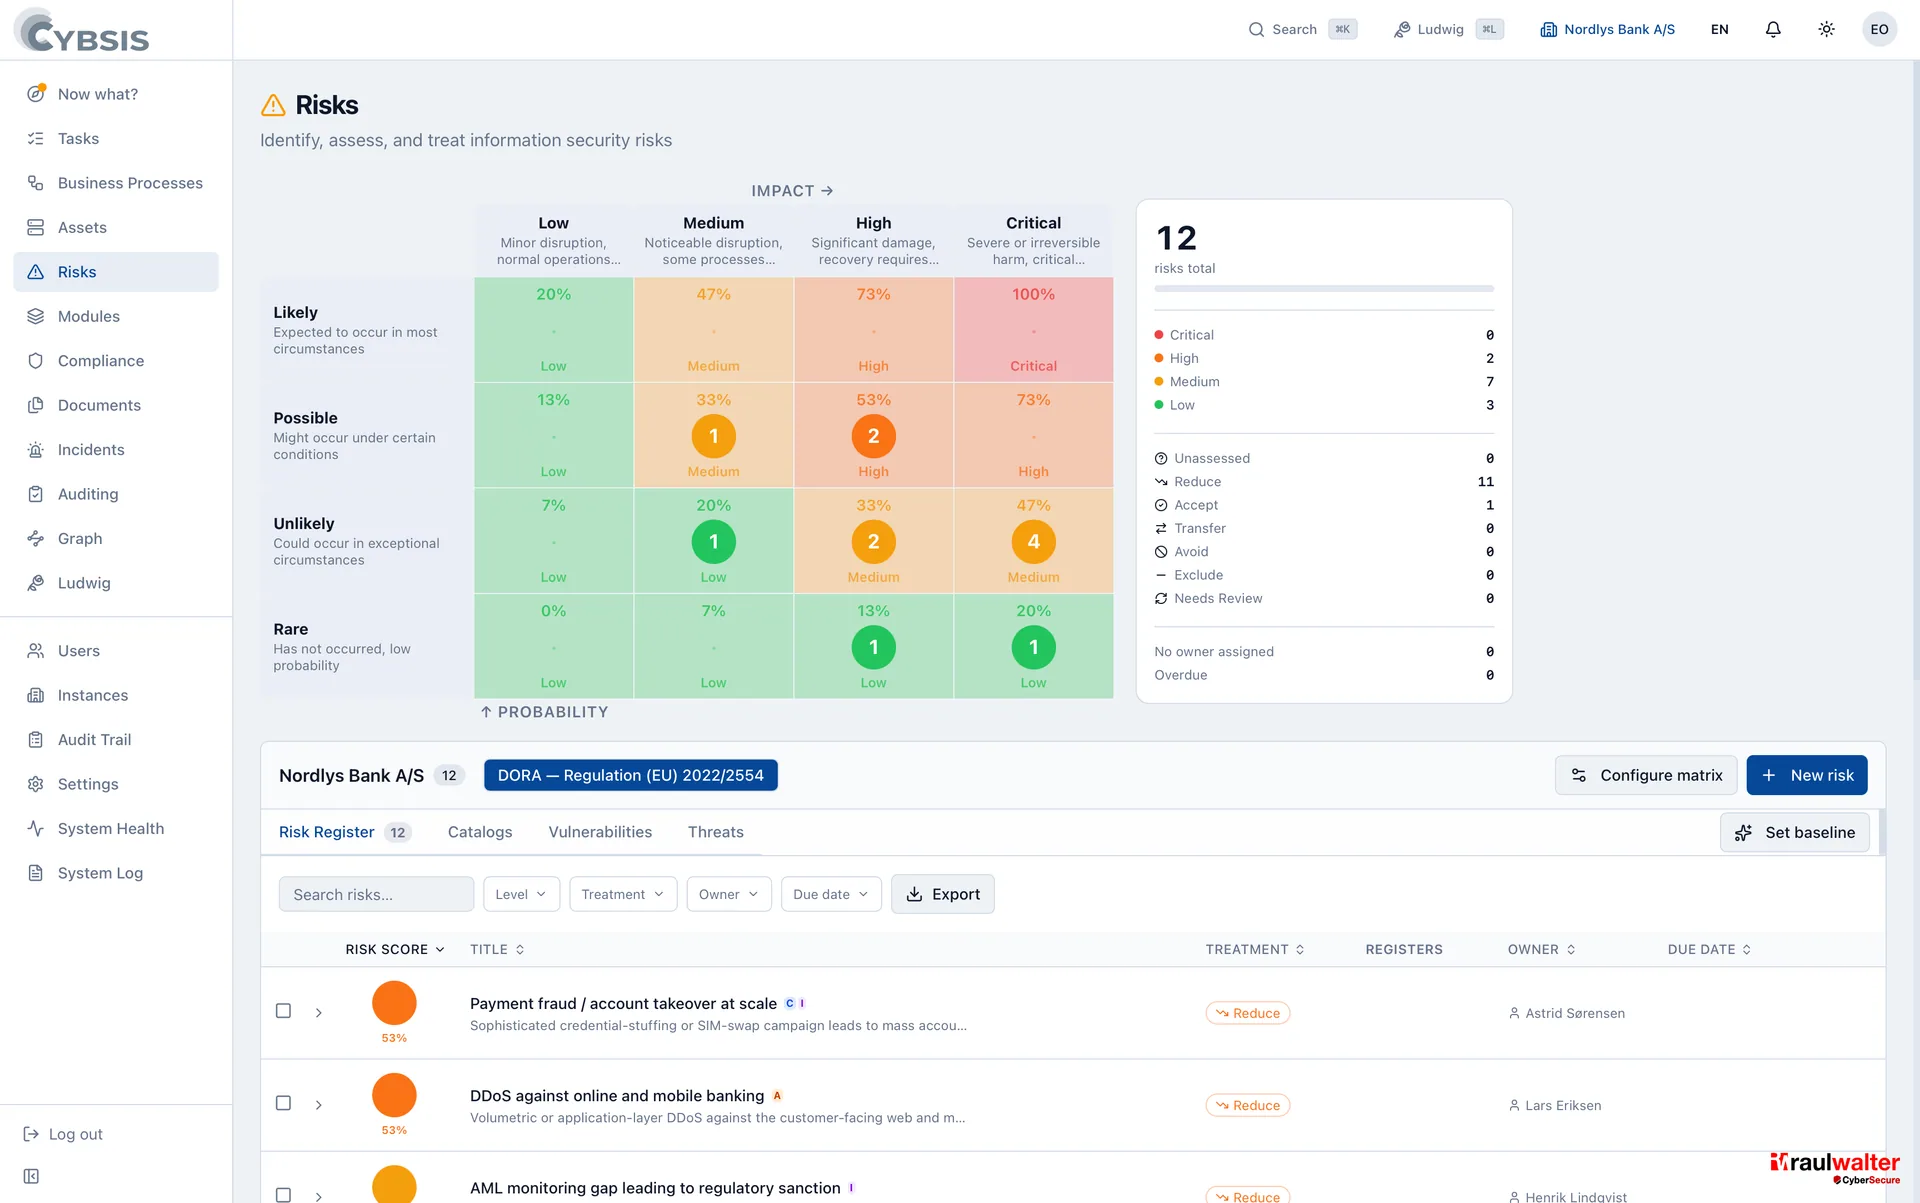Click the Now what? compass icon
Screen dimensions: 1920x1203
point(36,93)
